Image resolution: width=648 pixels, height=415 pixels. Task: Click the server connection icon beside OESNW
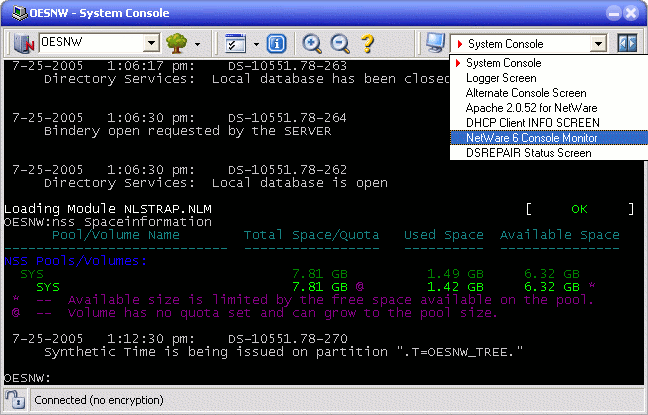pyautogui.click(x=24, y=44)
